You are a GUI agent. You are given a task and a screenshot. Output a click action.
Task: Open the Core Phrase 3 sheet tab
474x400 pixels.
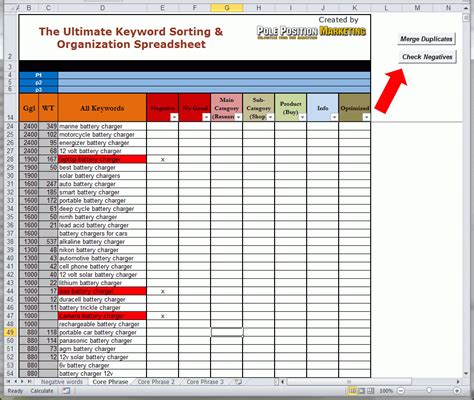pos(205,382)
